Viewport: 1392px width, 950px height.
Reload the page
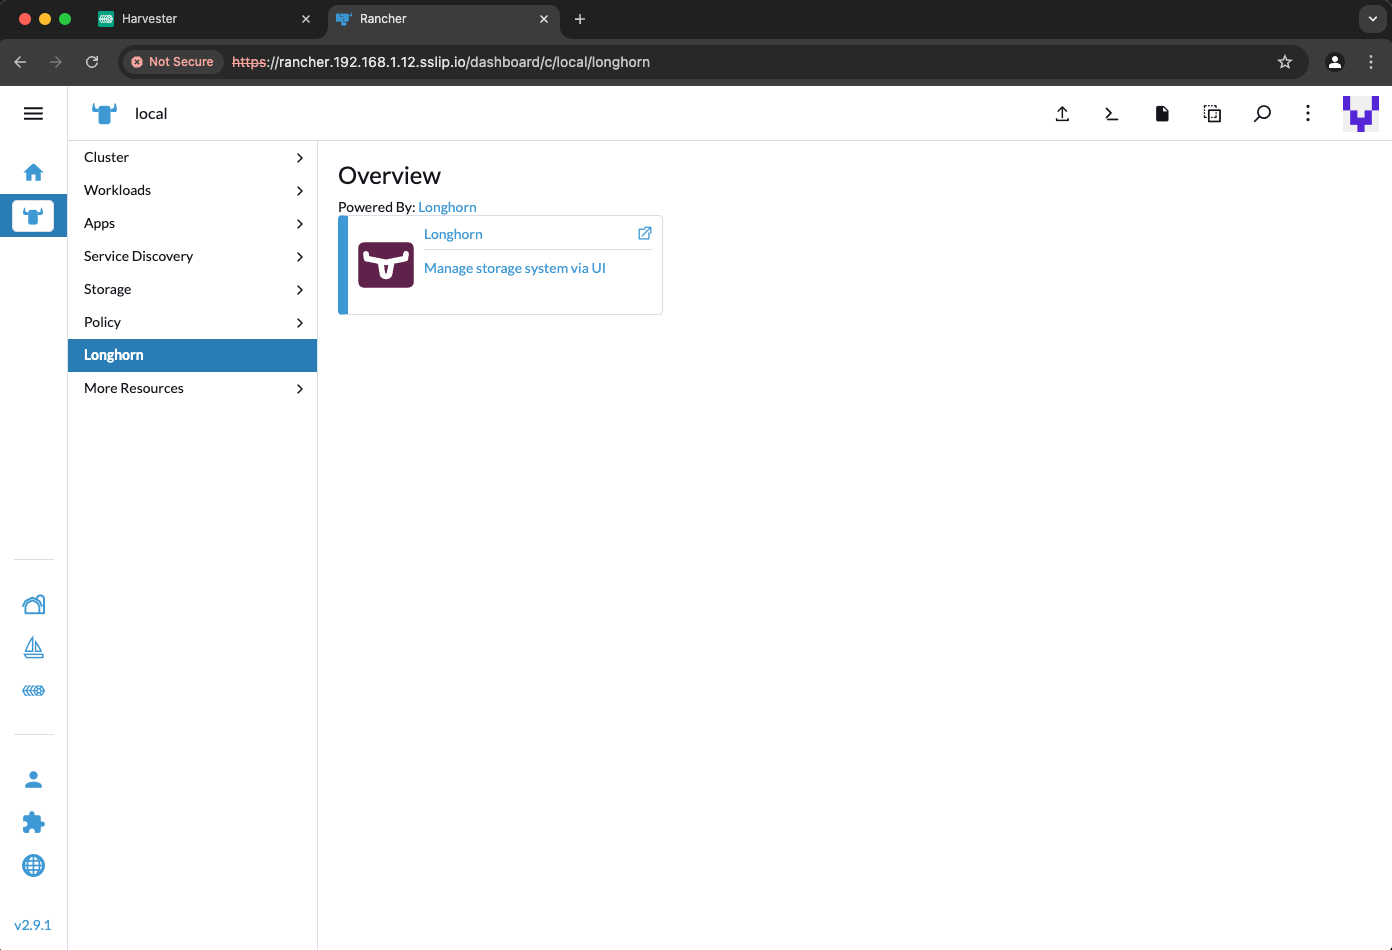(x=92, y=62)
